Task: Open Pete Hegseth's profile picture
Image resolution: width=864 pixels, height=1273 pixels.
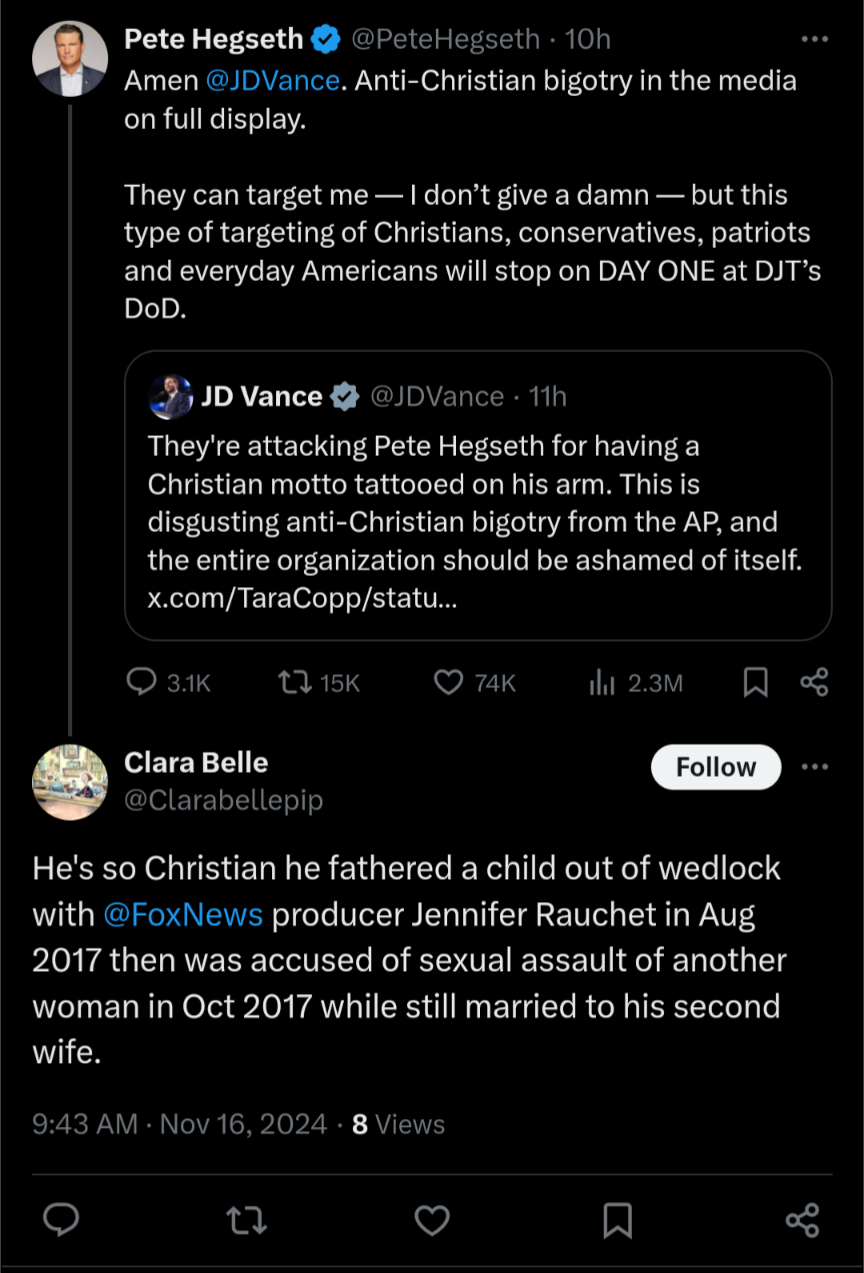Action: tap(70, 59)
